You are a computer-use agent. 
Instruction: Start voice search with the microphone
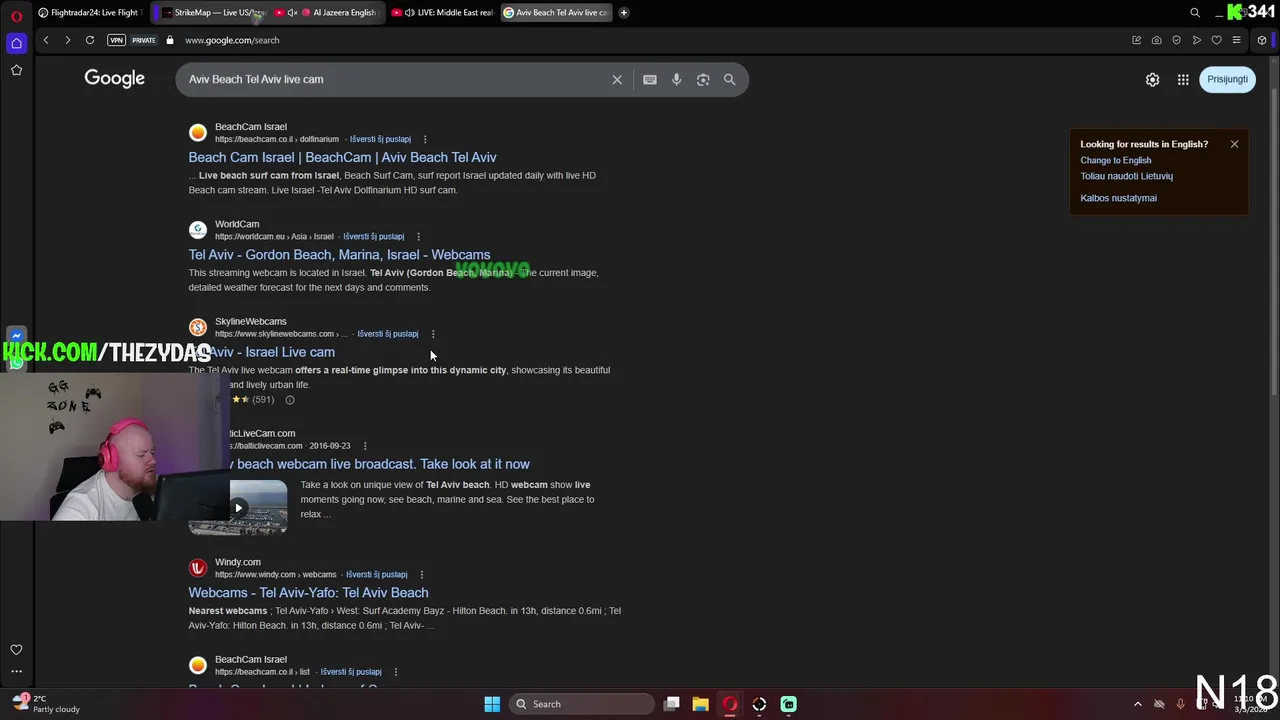click(676, 80)
